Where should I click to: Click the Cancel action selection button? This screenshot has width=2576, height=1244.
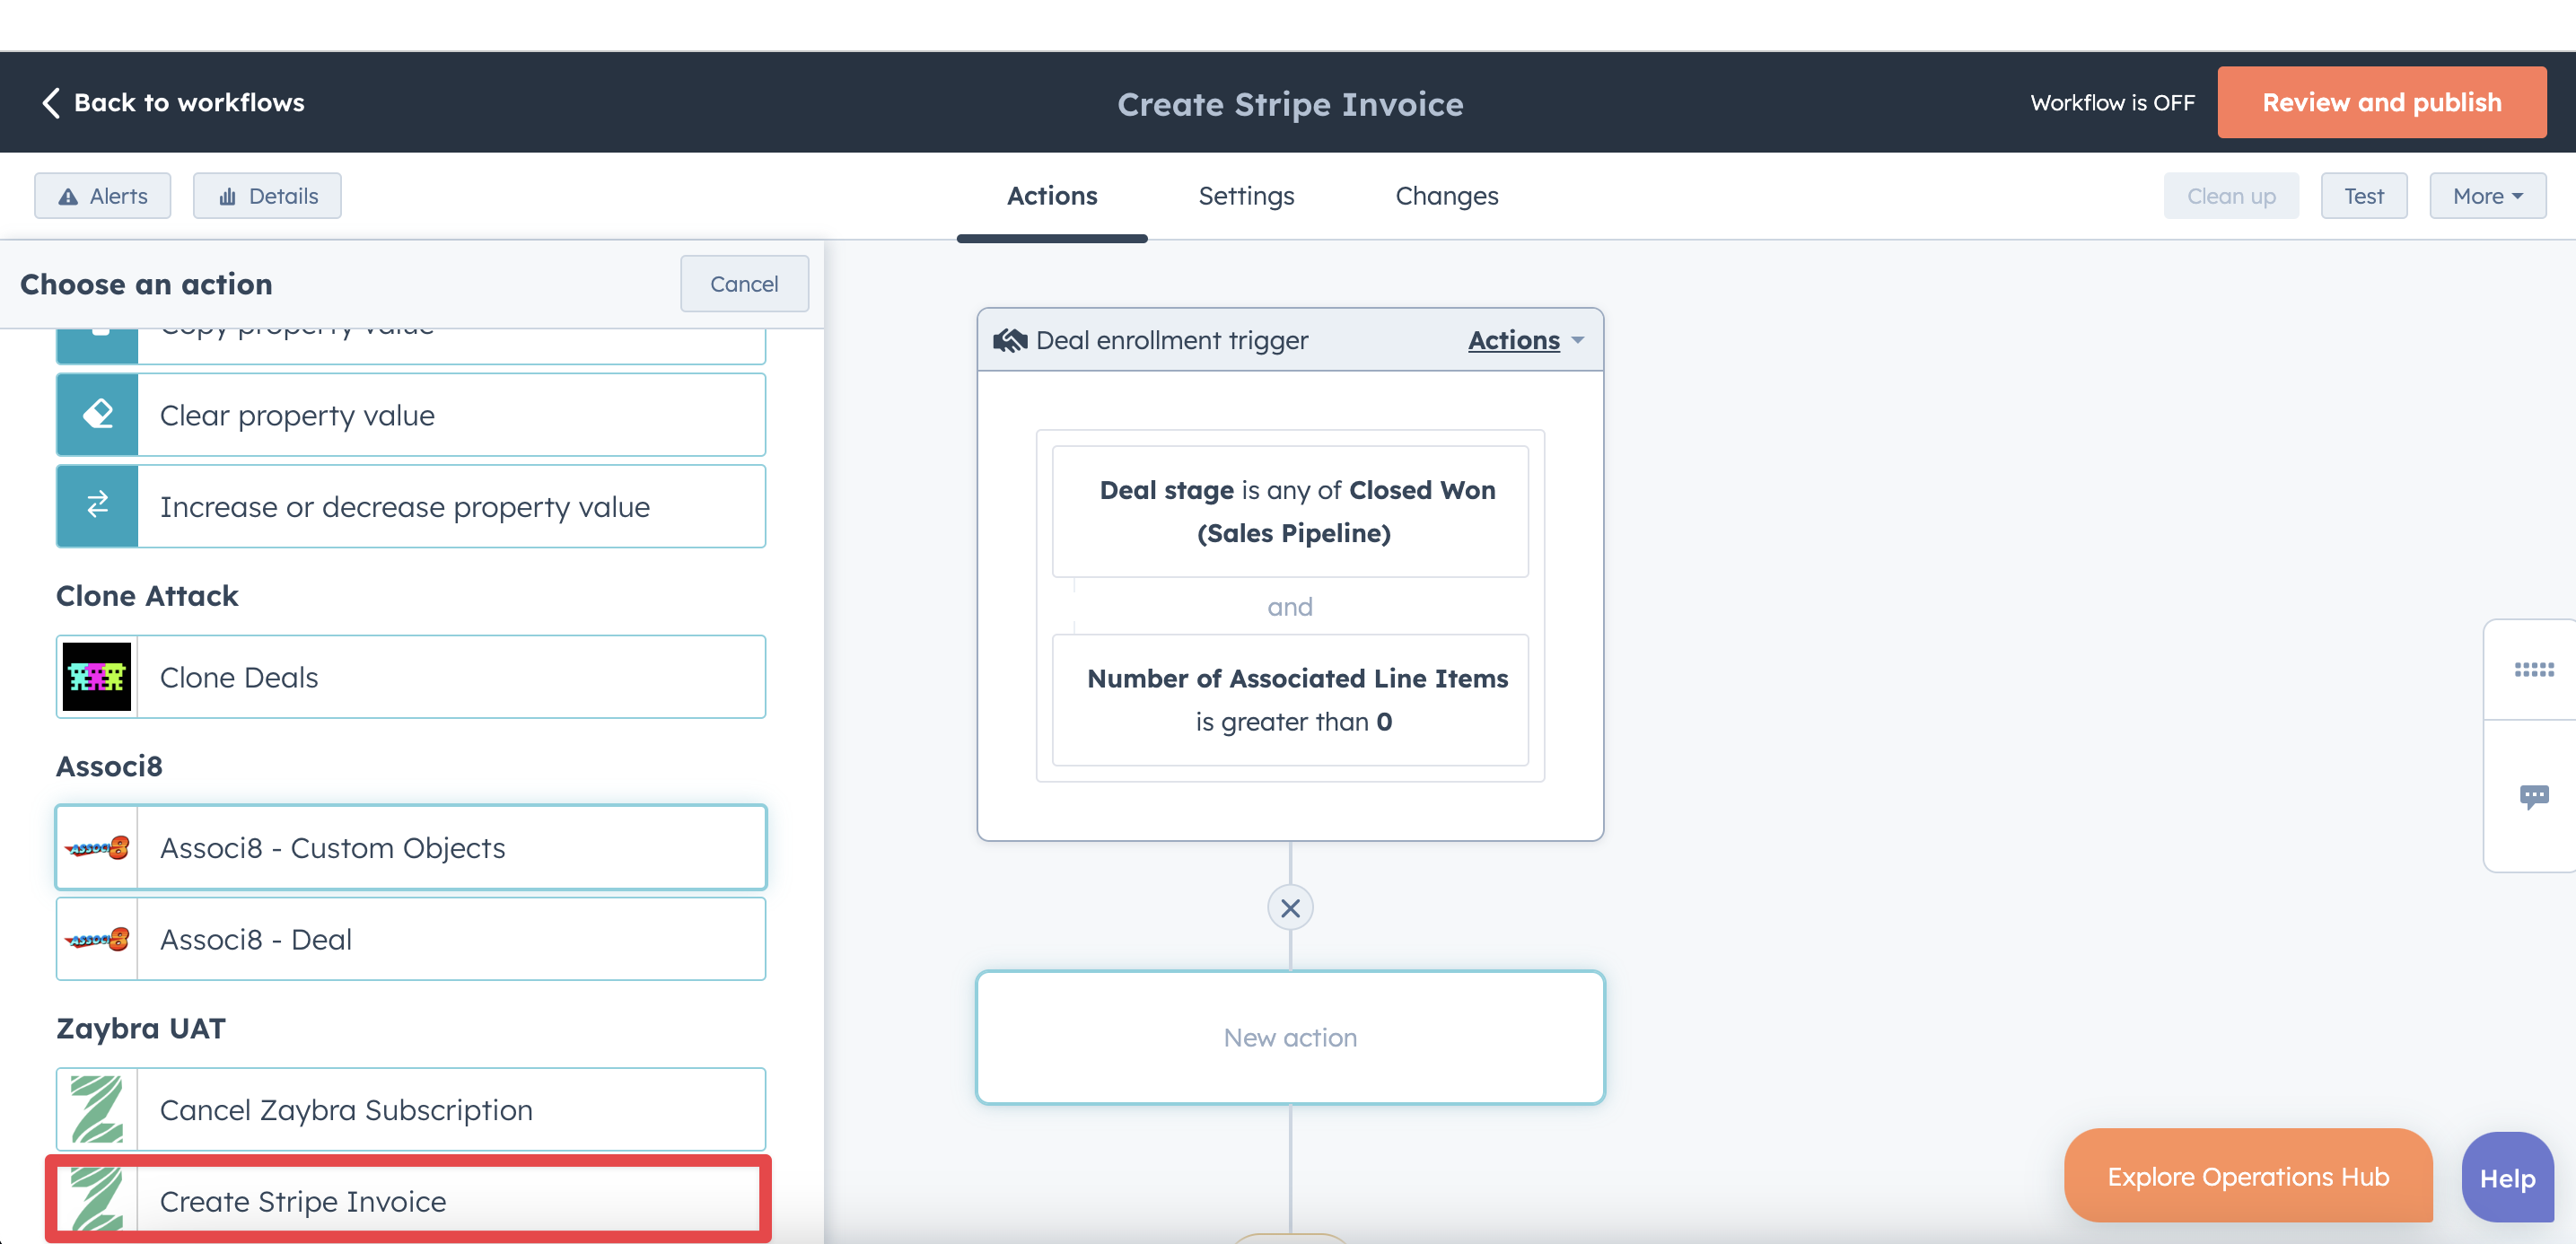tap(742, 283)
